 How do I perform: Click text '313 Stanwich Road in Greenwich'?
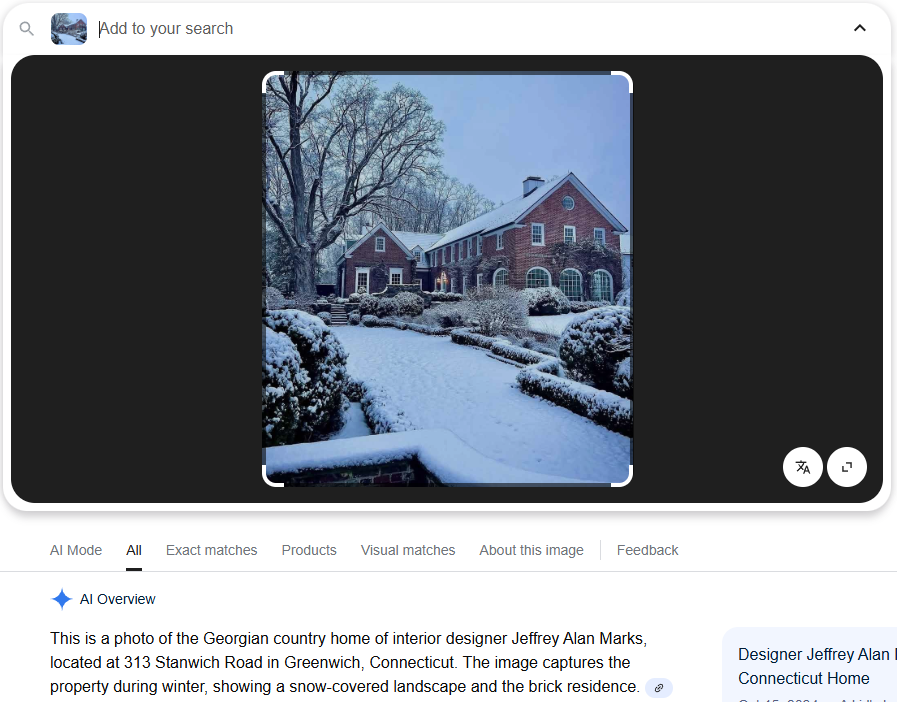click(244, 663)
